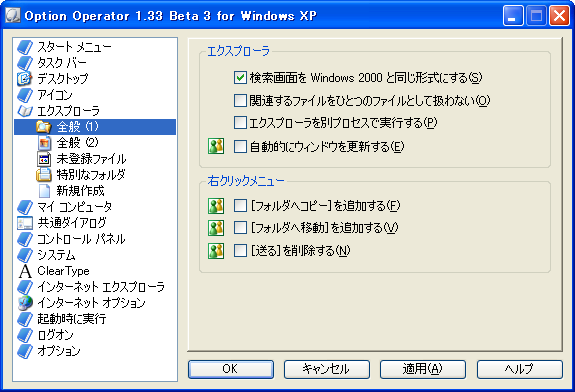Screen dimensions: 575x392
Task: Select アイコン in the tree
Action: [x=55, y=95]
